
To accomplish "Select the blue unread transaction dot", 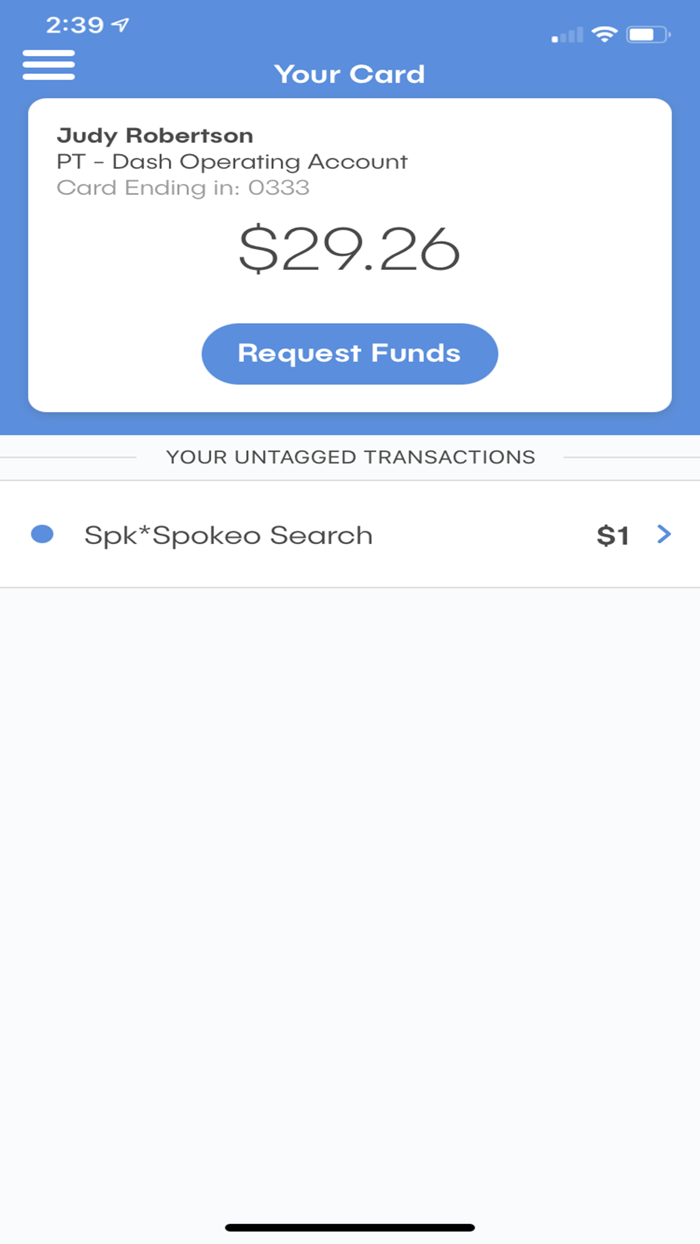I will [x=42, y=534].
